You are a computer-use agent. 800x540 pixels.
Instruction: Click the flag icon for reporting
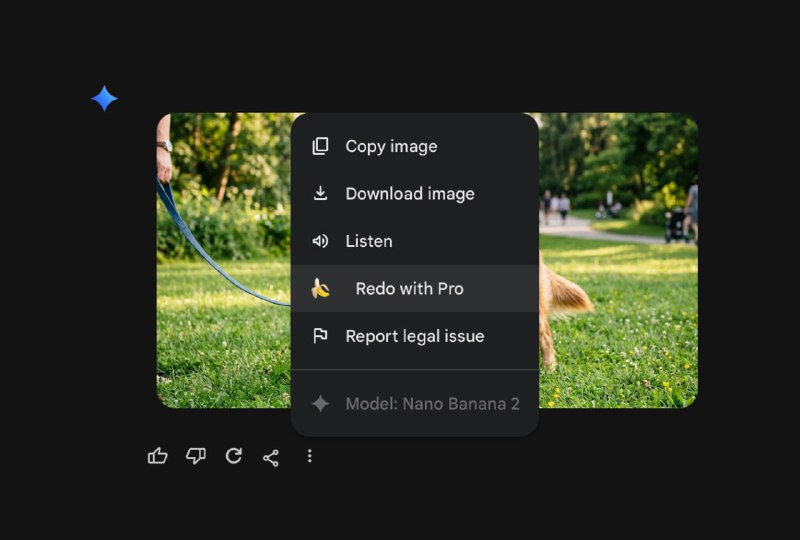tap(320, 336)
